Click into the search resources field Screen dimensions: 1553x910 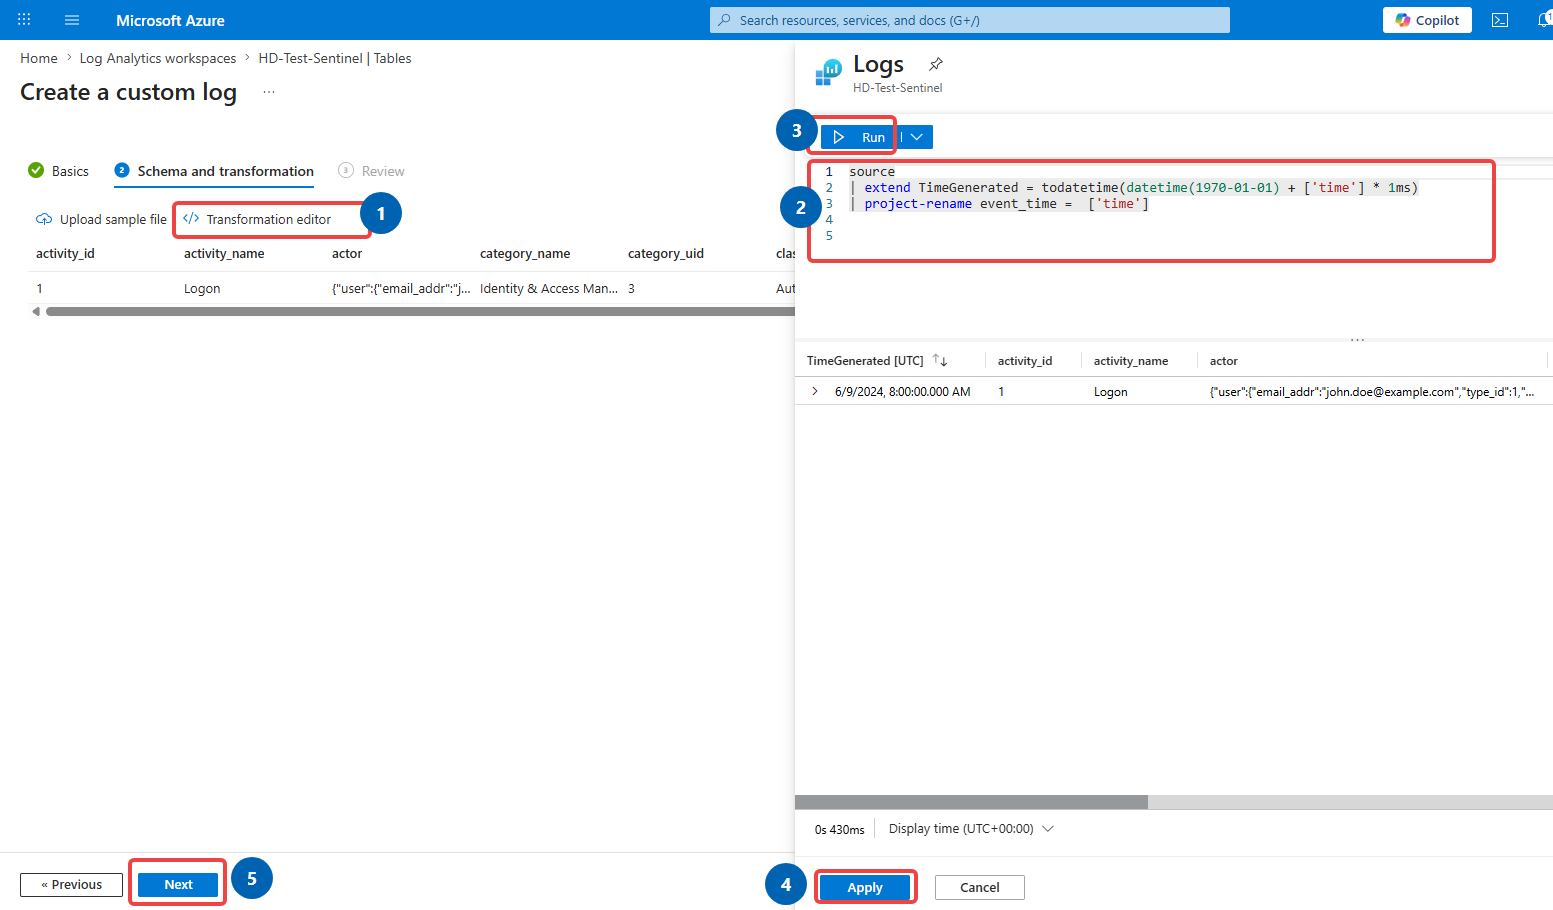970,20
